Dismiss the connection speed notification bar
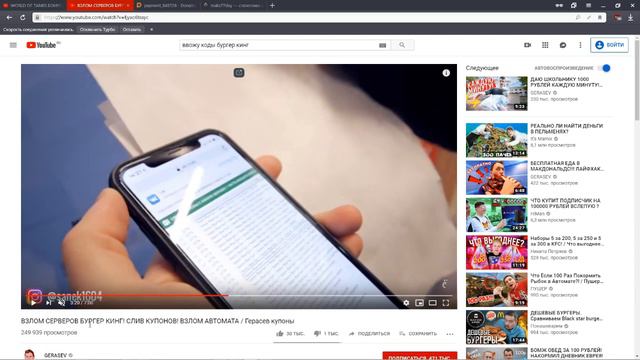 tap(151, 29)
